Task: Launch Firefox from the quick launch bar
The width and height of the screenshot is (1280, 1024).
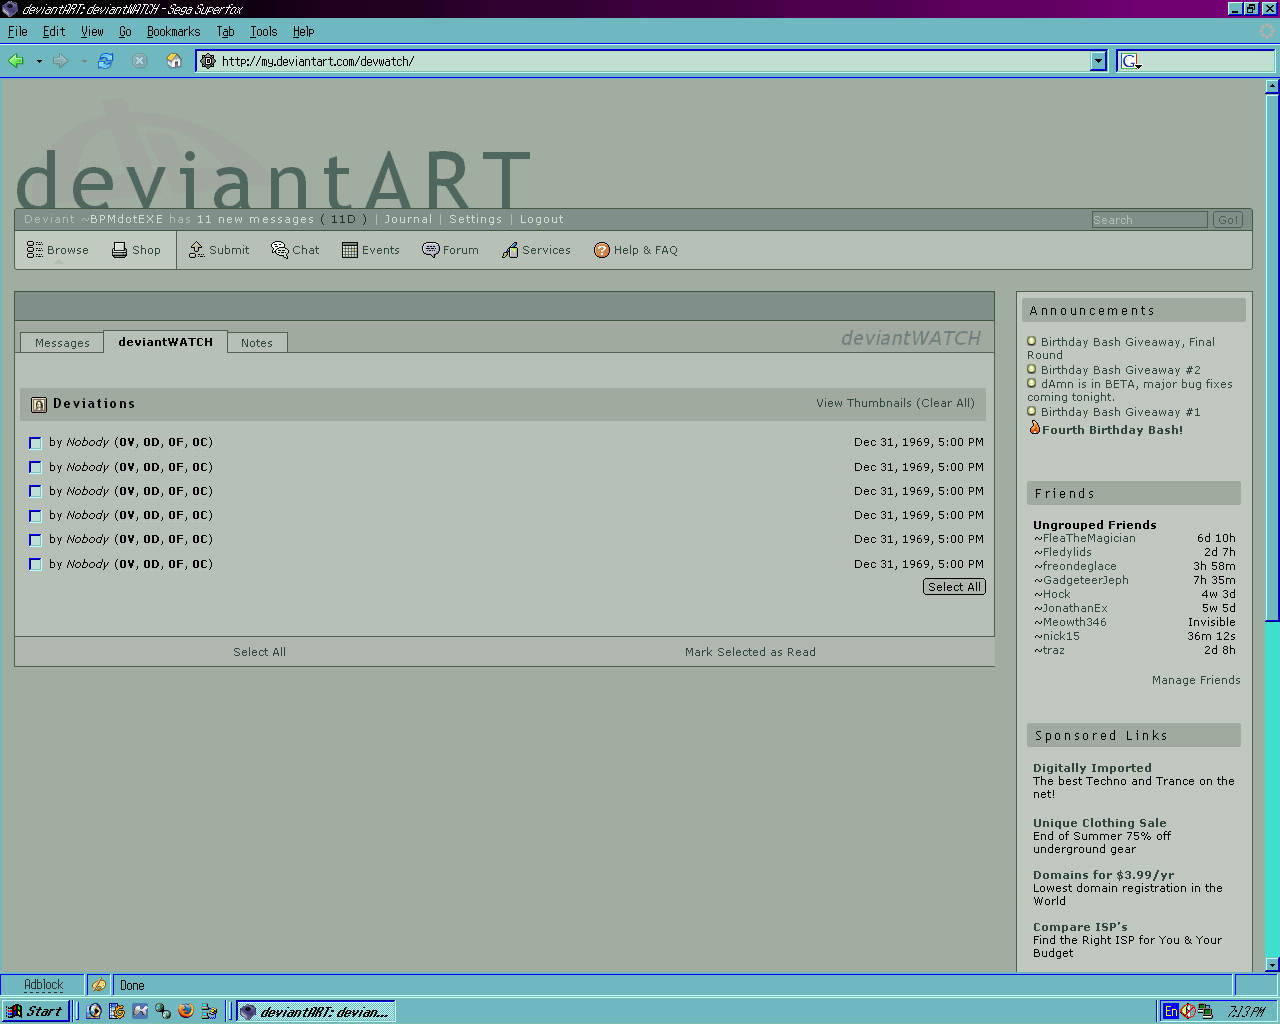Action: pyautogui.click(x=186, y=1011)
